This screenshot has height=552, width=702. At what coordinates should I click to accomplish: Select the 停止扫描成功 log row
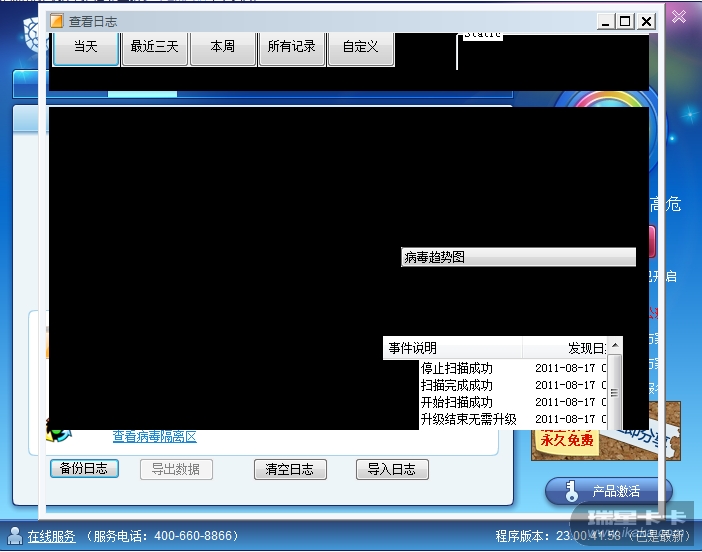tap(513, 368)
